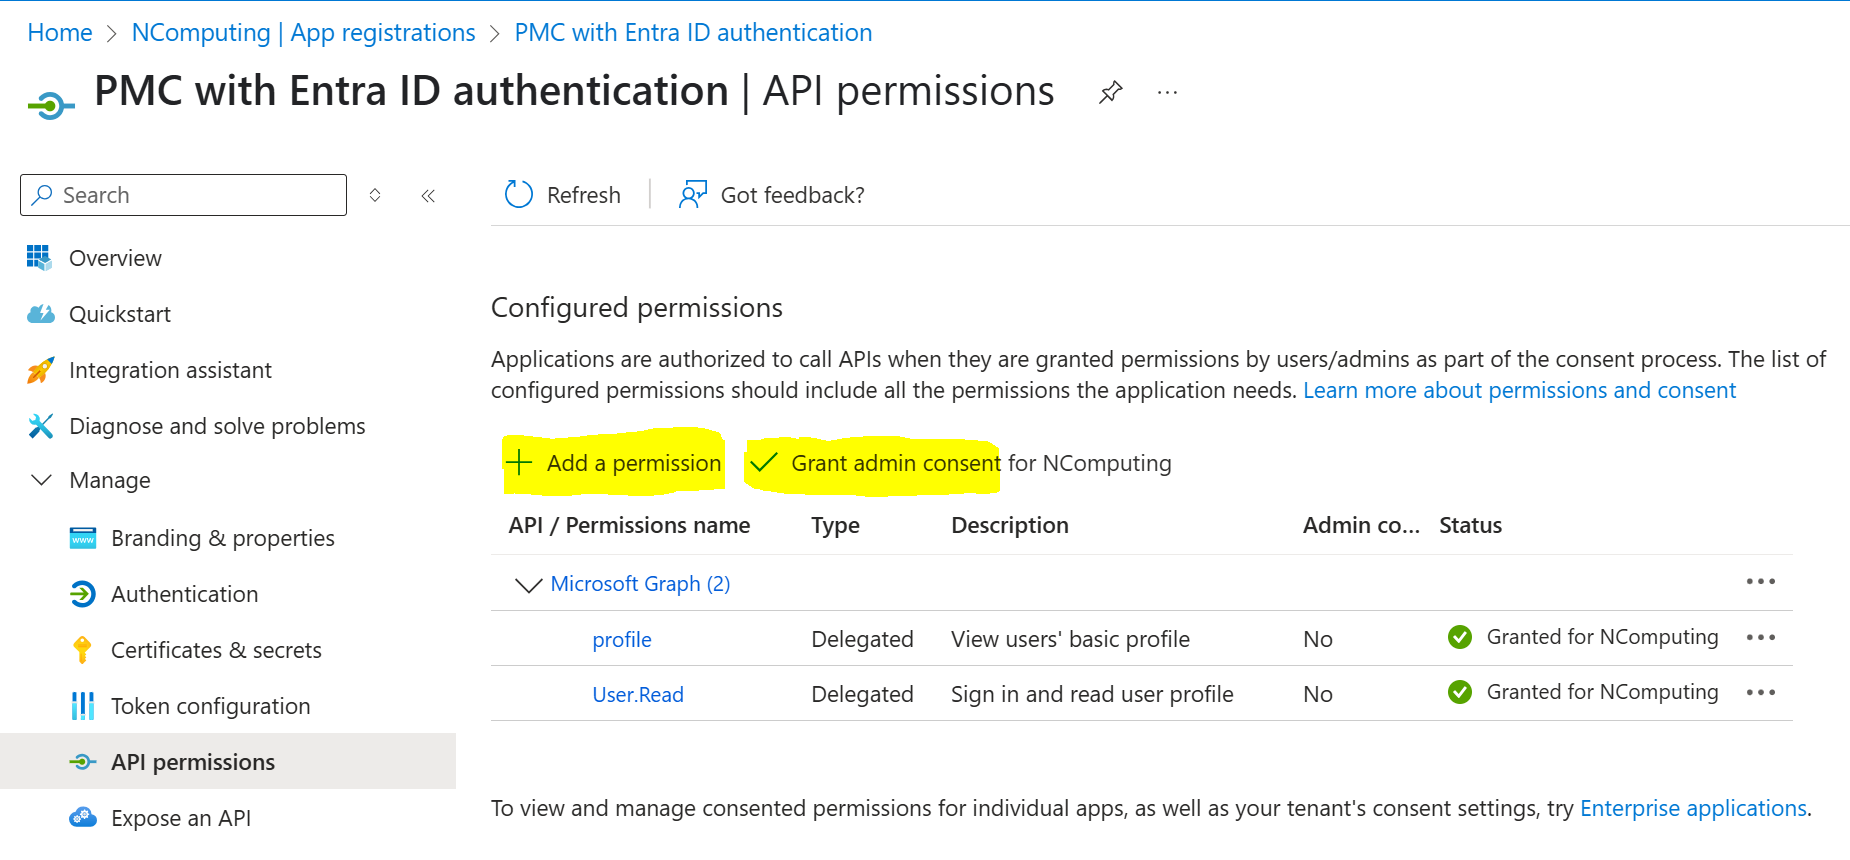Collapse the Microsoft Graph (2) group
The height and width of the screenshot is (860, 1850).
tap(527, 584)
